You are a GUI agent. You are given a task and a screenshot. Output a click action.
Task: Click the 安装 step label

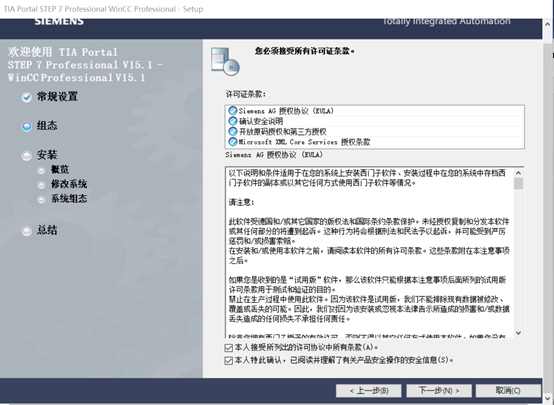coord(47,155)
